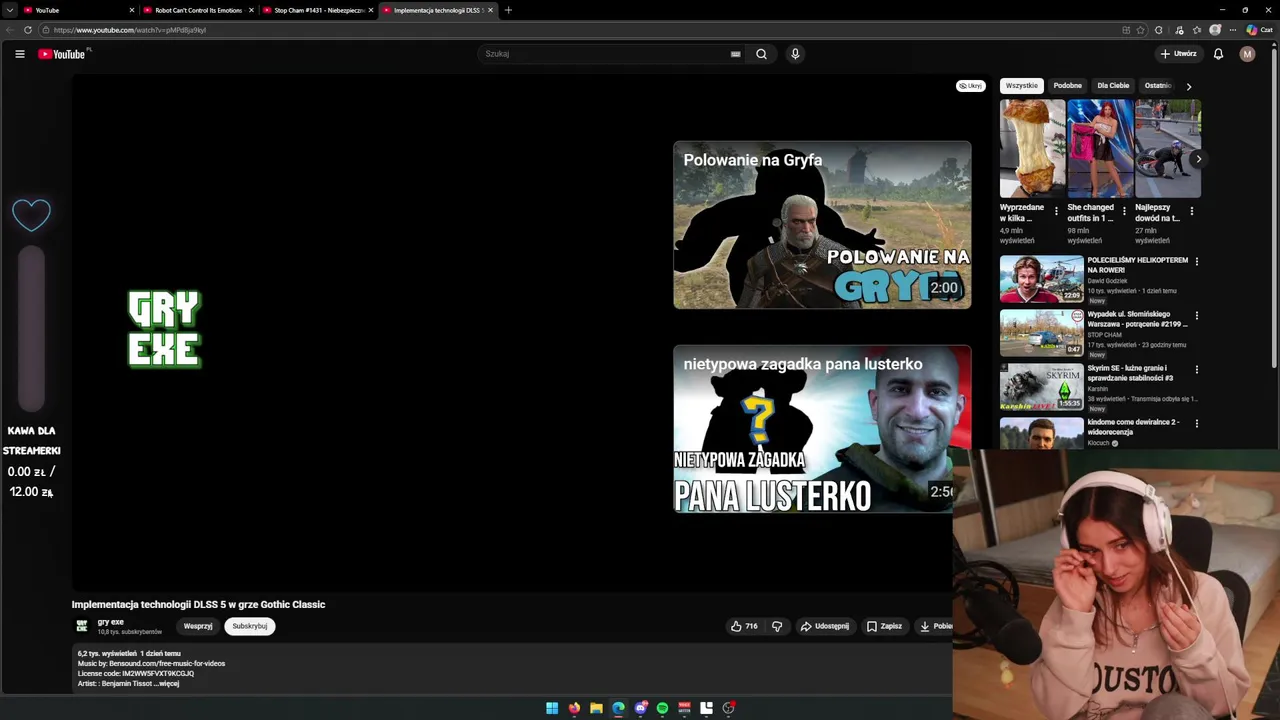Open a new browser tab

pyautogui.click(x=508, y=10)
